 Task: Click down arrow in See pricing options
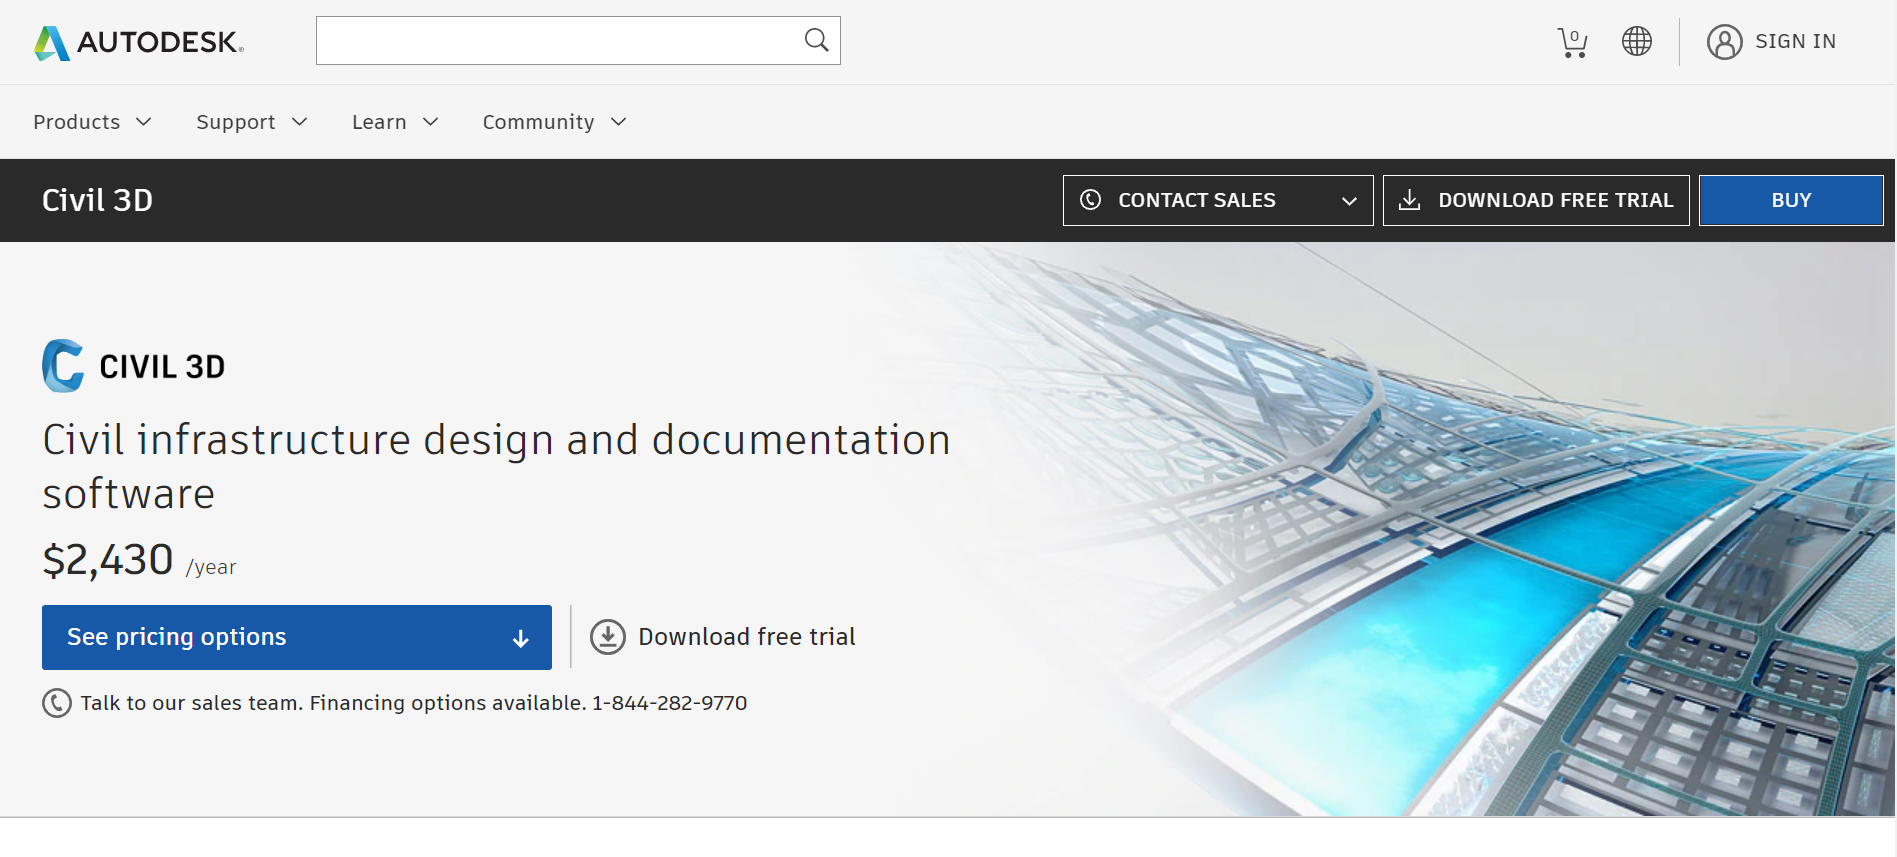coord(520,639)
